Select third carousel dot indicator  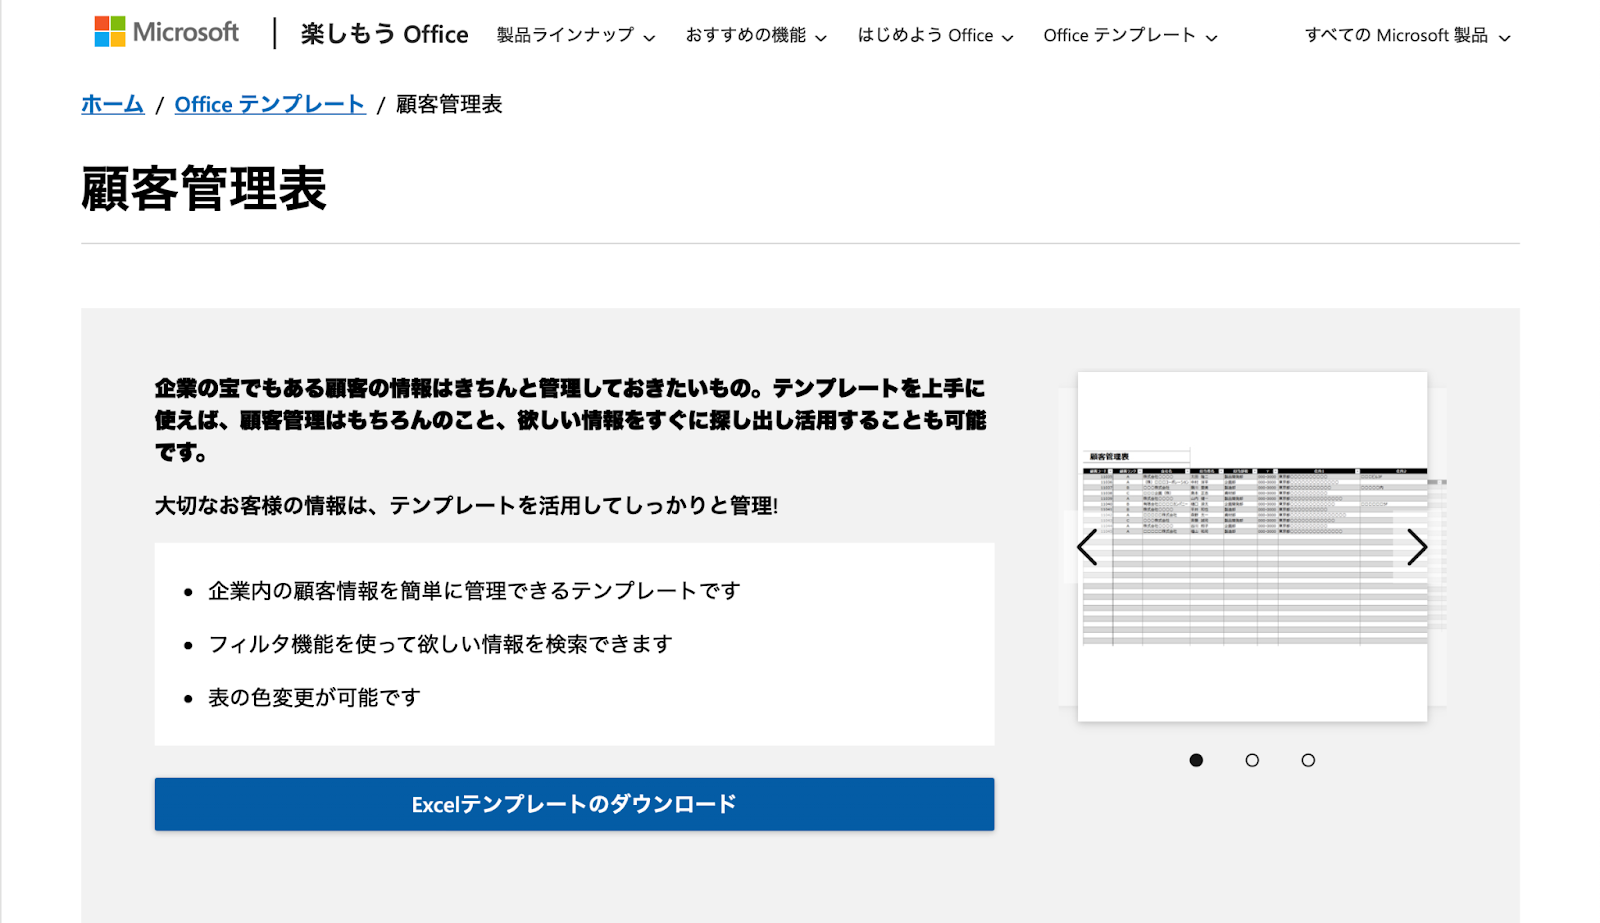(1308, 760)
